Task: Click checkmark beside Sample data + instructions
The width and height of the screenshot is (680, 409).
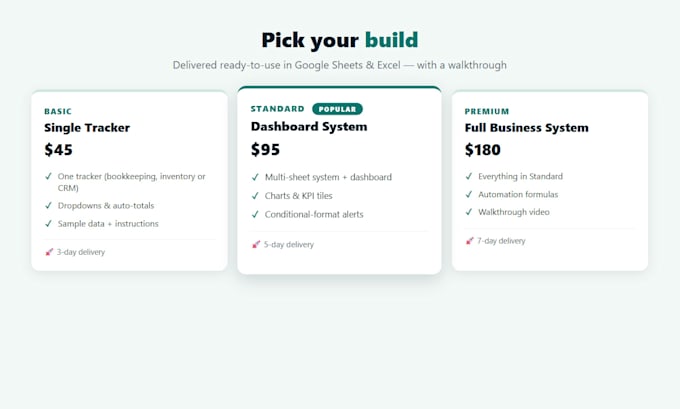Action: coord(48,224)
